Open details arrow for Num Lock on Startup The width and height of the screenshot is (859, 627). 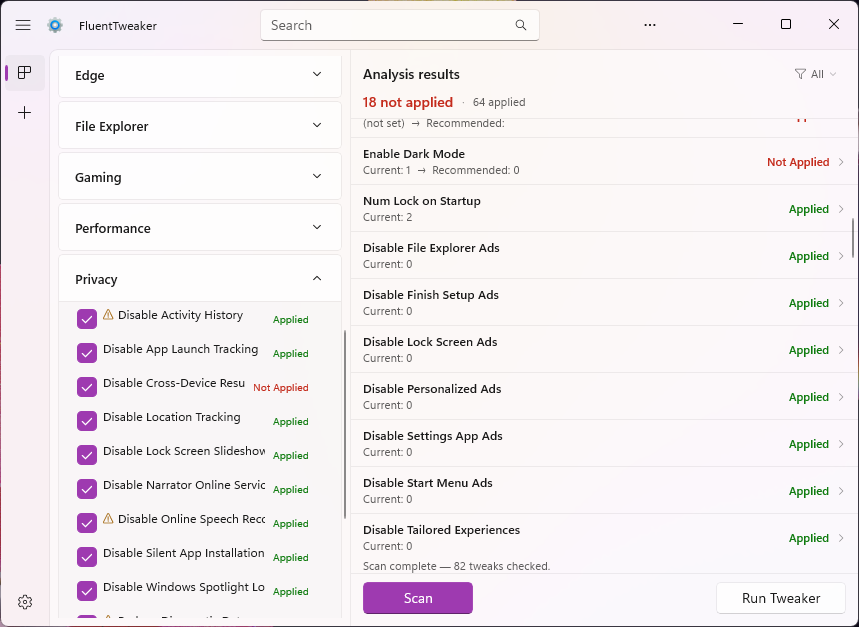point(841,209)
